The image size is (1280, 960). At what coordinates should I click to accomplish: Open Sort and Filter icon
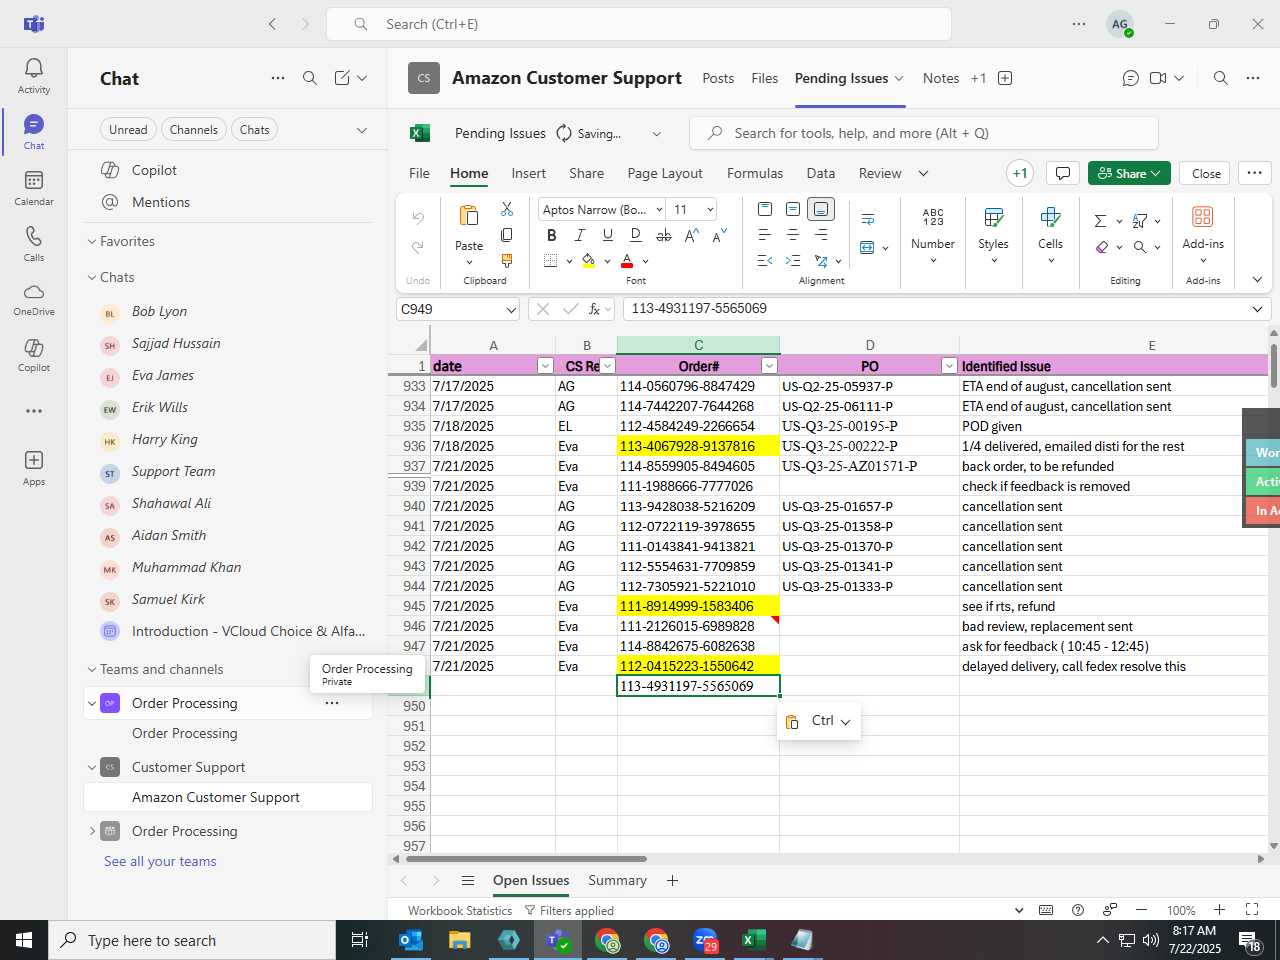(1140, 221)
